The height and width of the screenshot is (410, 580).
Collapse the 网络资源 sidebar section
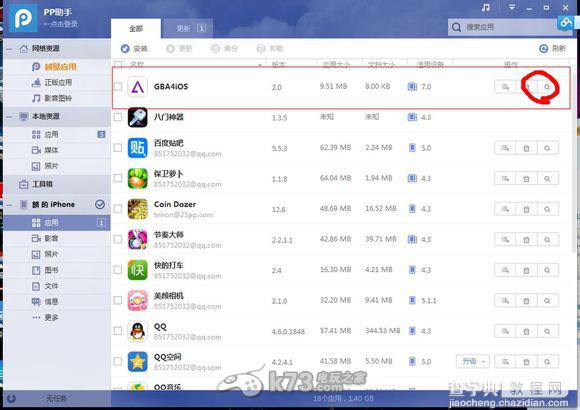[9, 49]
